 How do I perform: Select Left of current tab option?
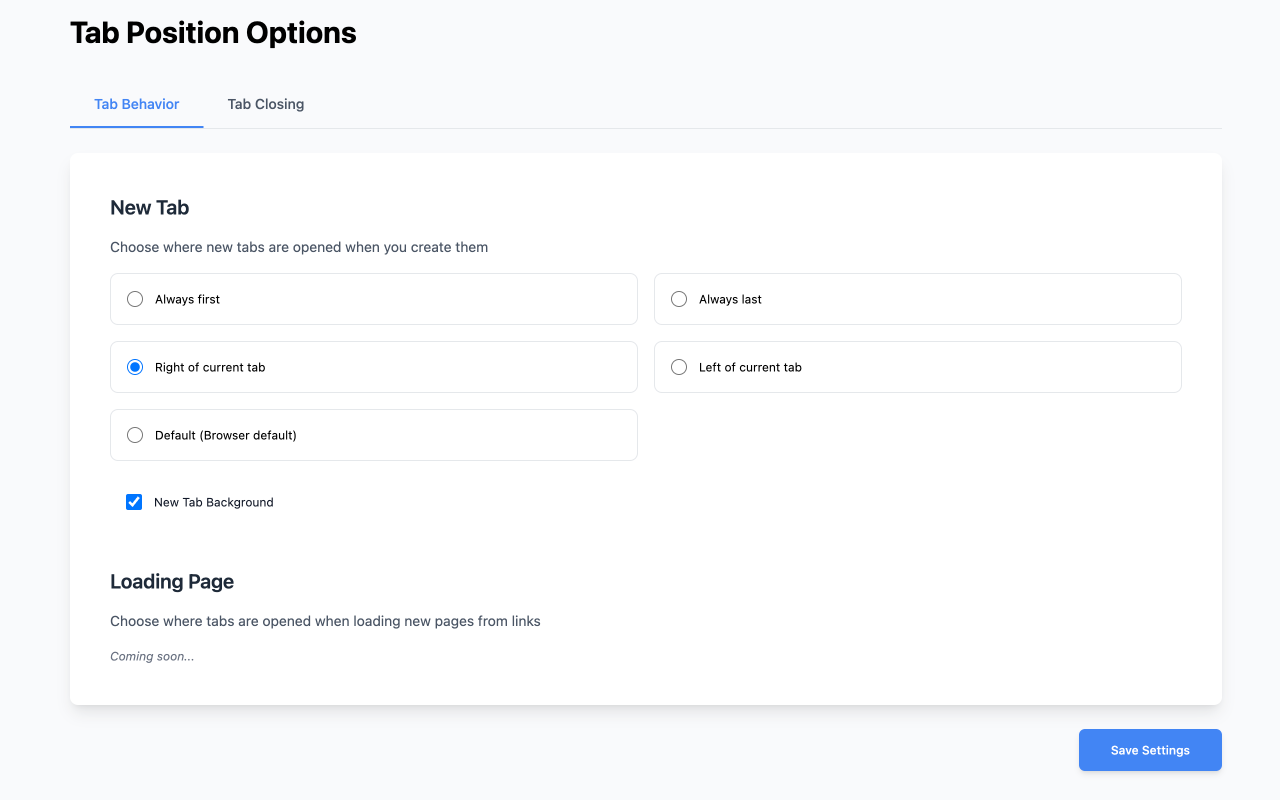pos(679,367)
